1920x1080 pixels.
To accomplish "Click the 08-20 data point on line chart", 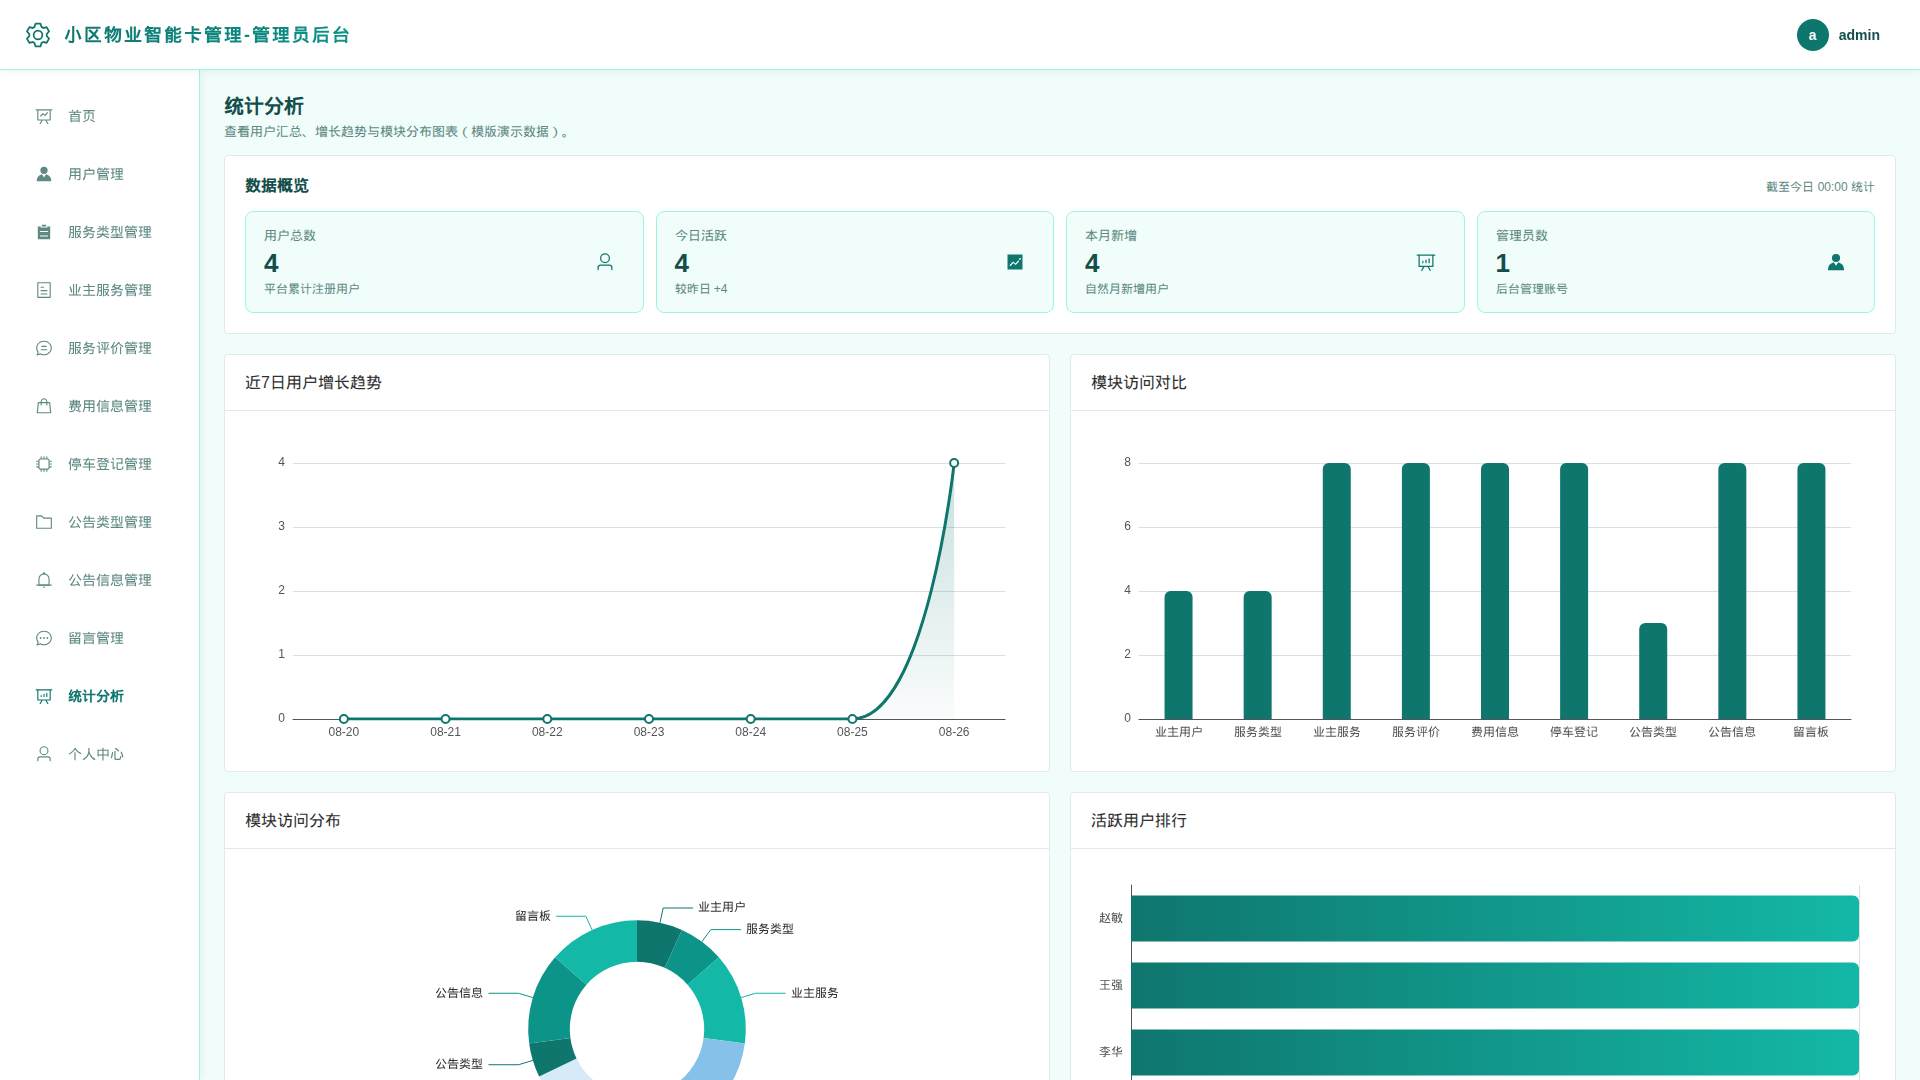I will pyautogui.click(x=344, y=719).
